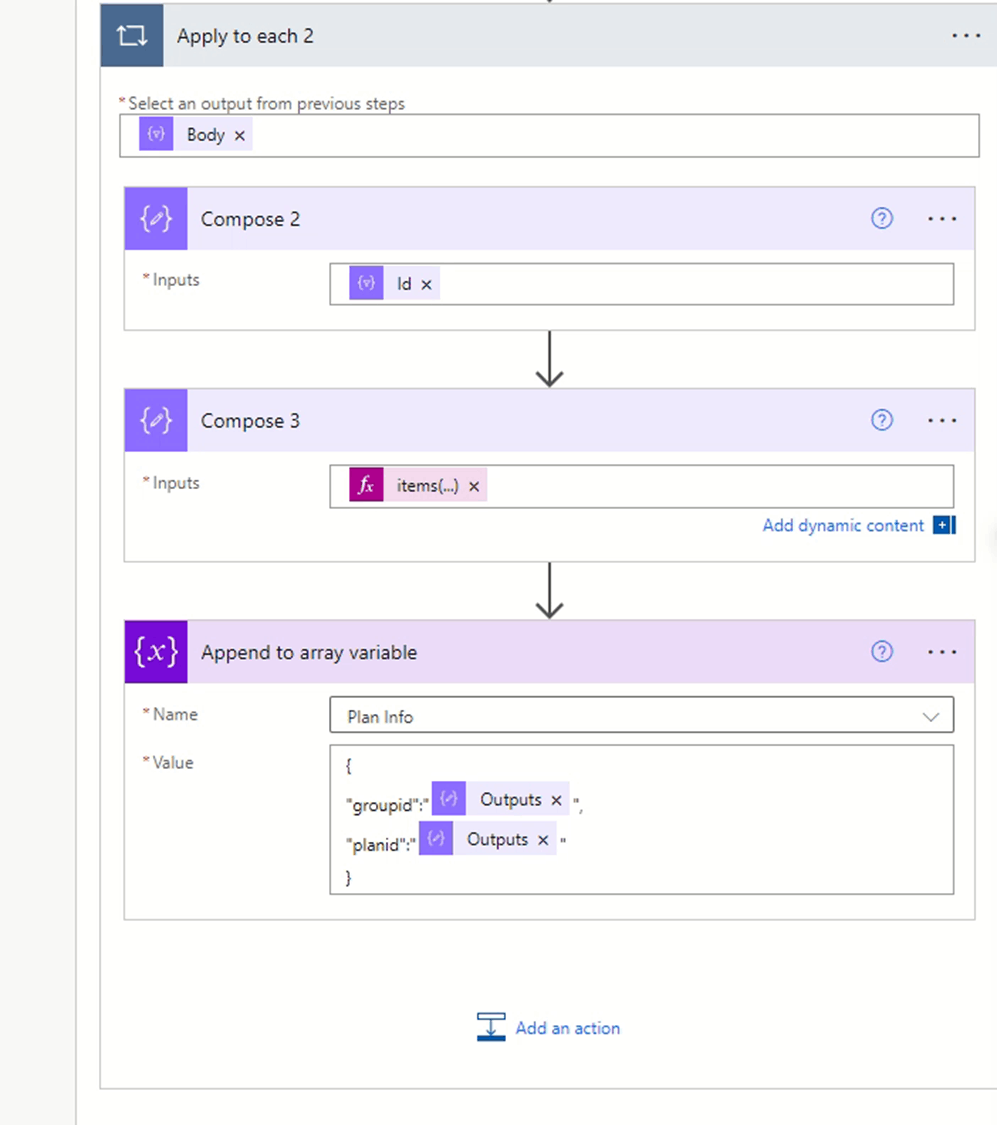Viewport: 997px width, 1125px height.
Task: Focus the Compose 2 Inputs field
Action: pyautogui.click(x=641, y=284)
